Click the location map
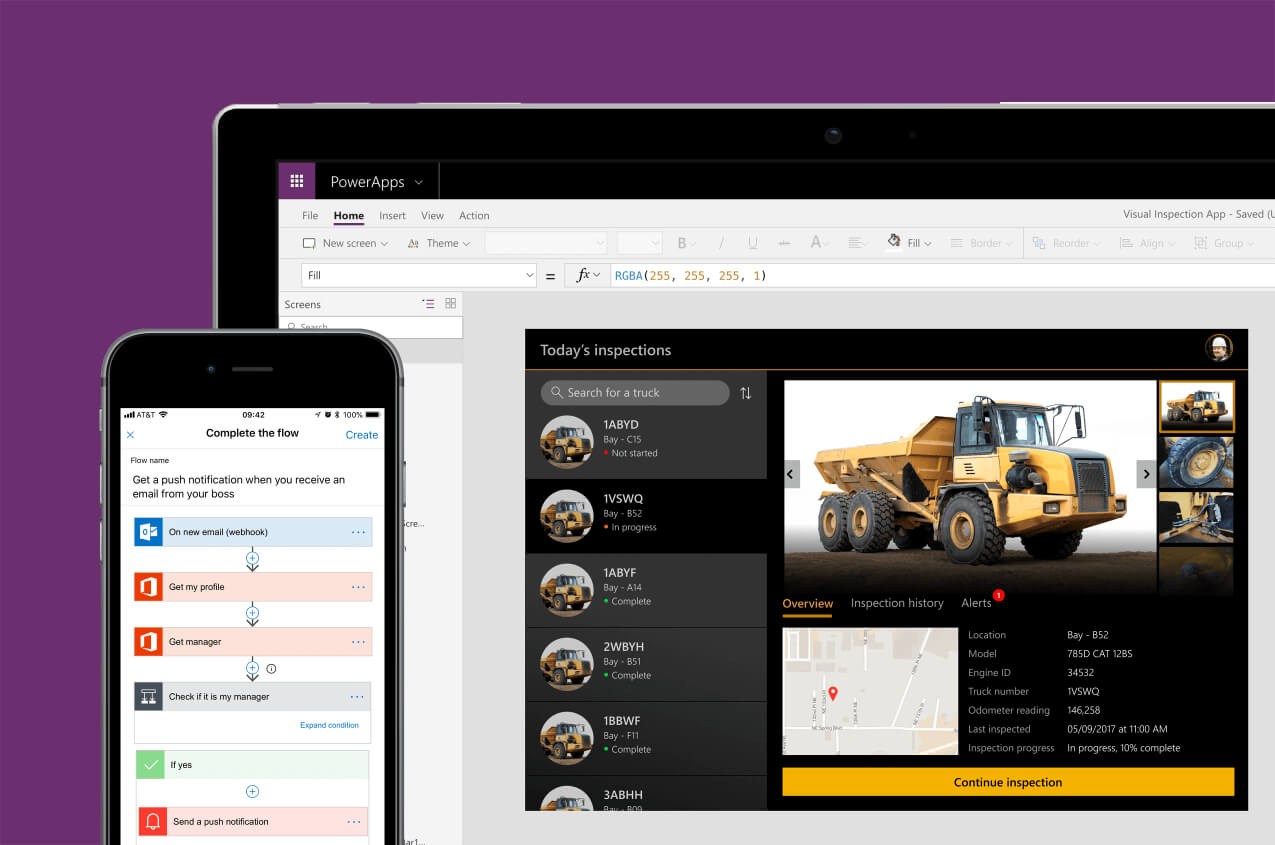Viewport: 1275px width, 845px height. (x=870, y=691)
